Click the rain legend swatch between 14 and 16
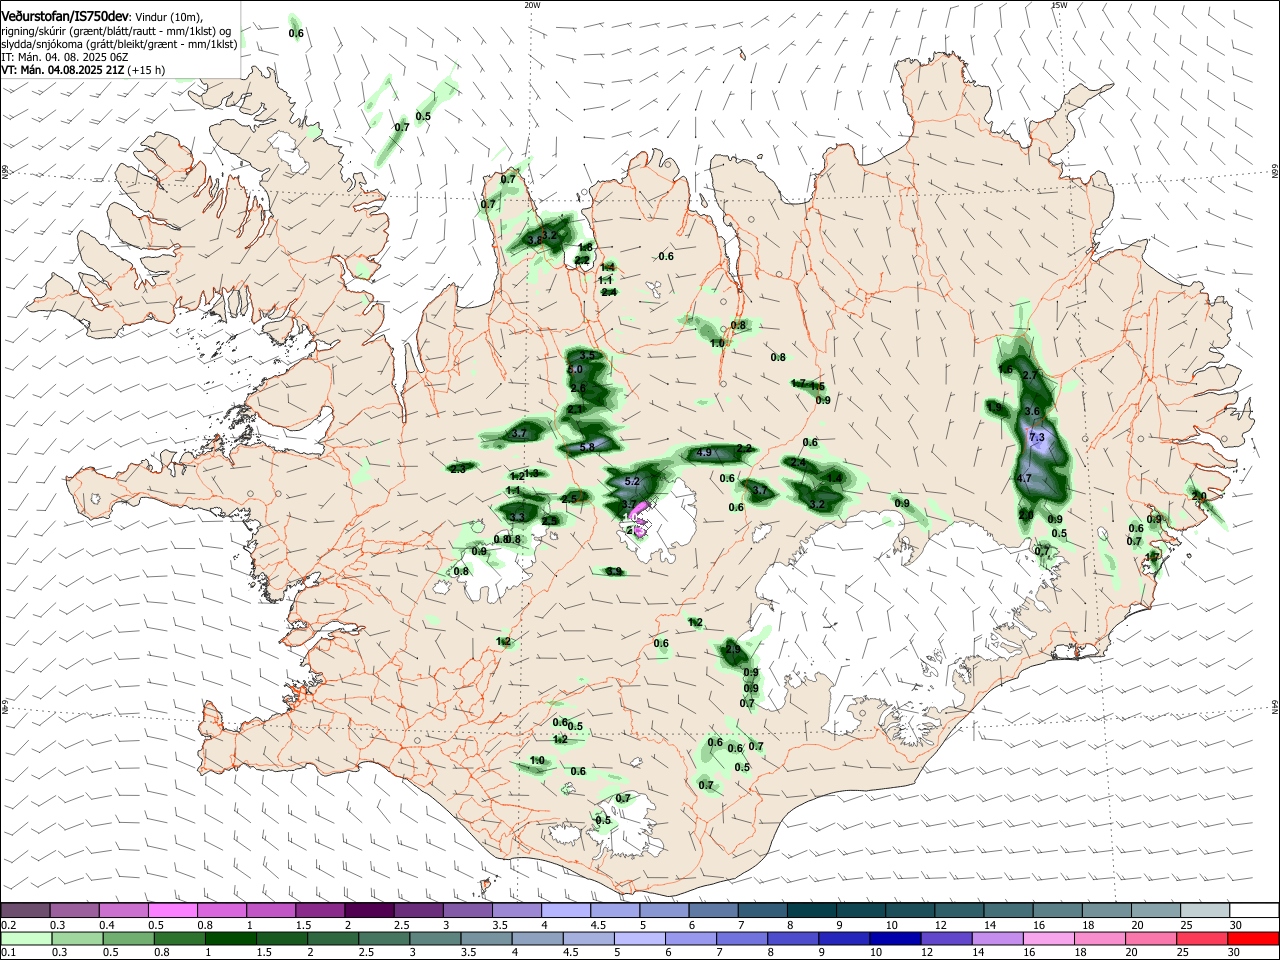Screen dimensions: 1280x960 [998, 938]
